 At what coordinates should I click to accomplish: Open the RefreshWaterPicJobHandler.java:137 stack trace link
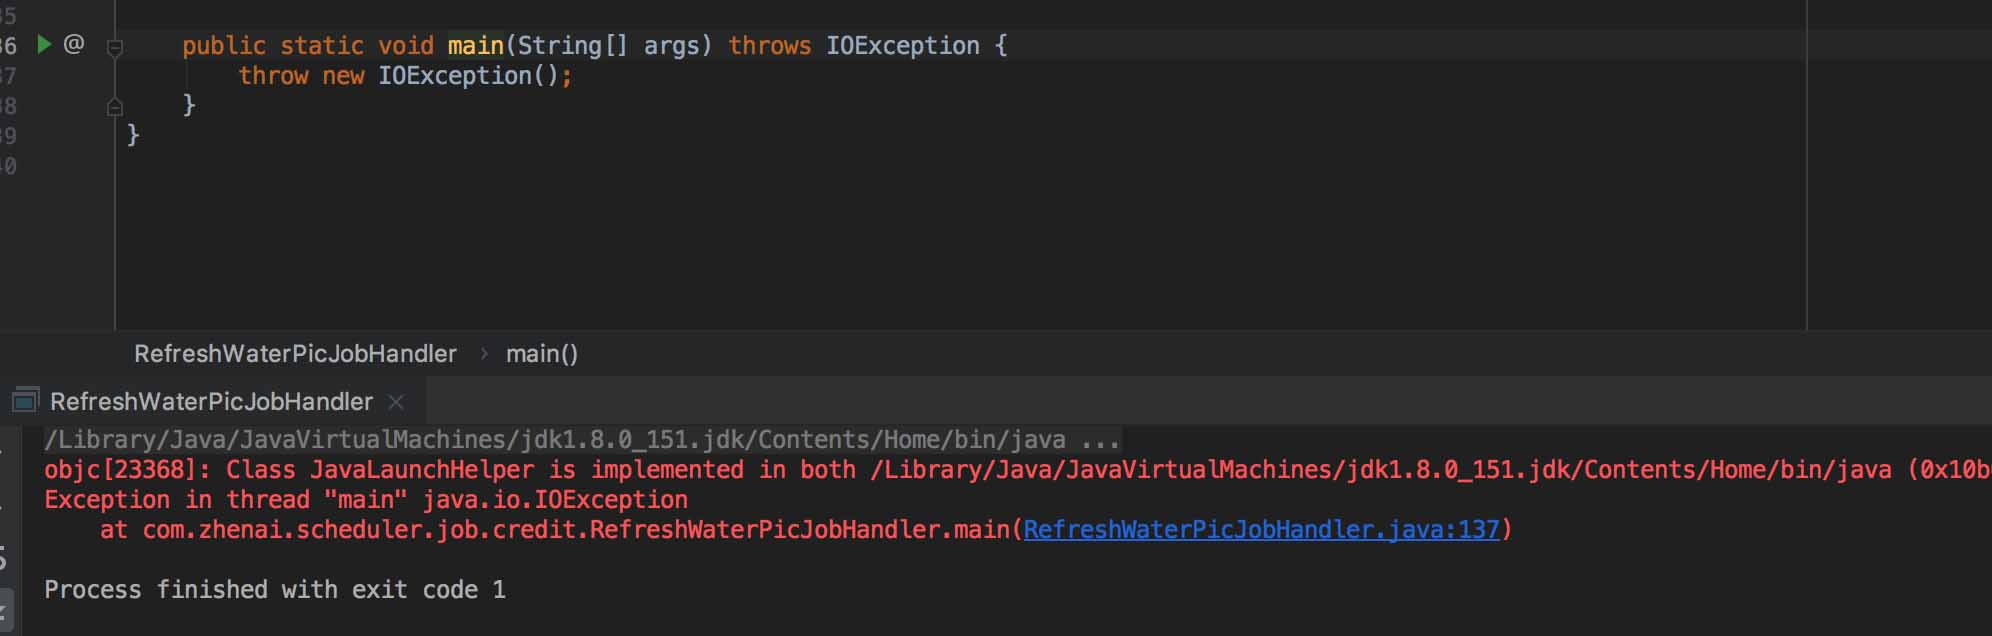point(1261,529)
